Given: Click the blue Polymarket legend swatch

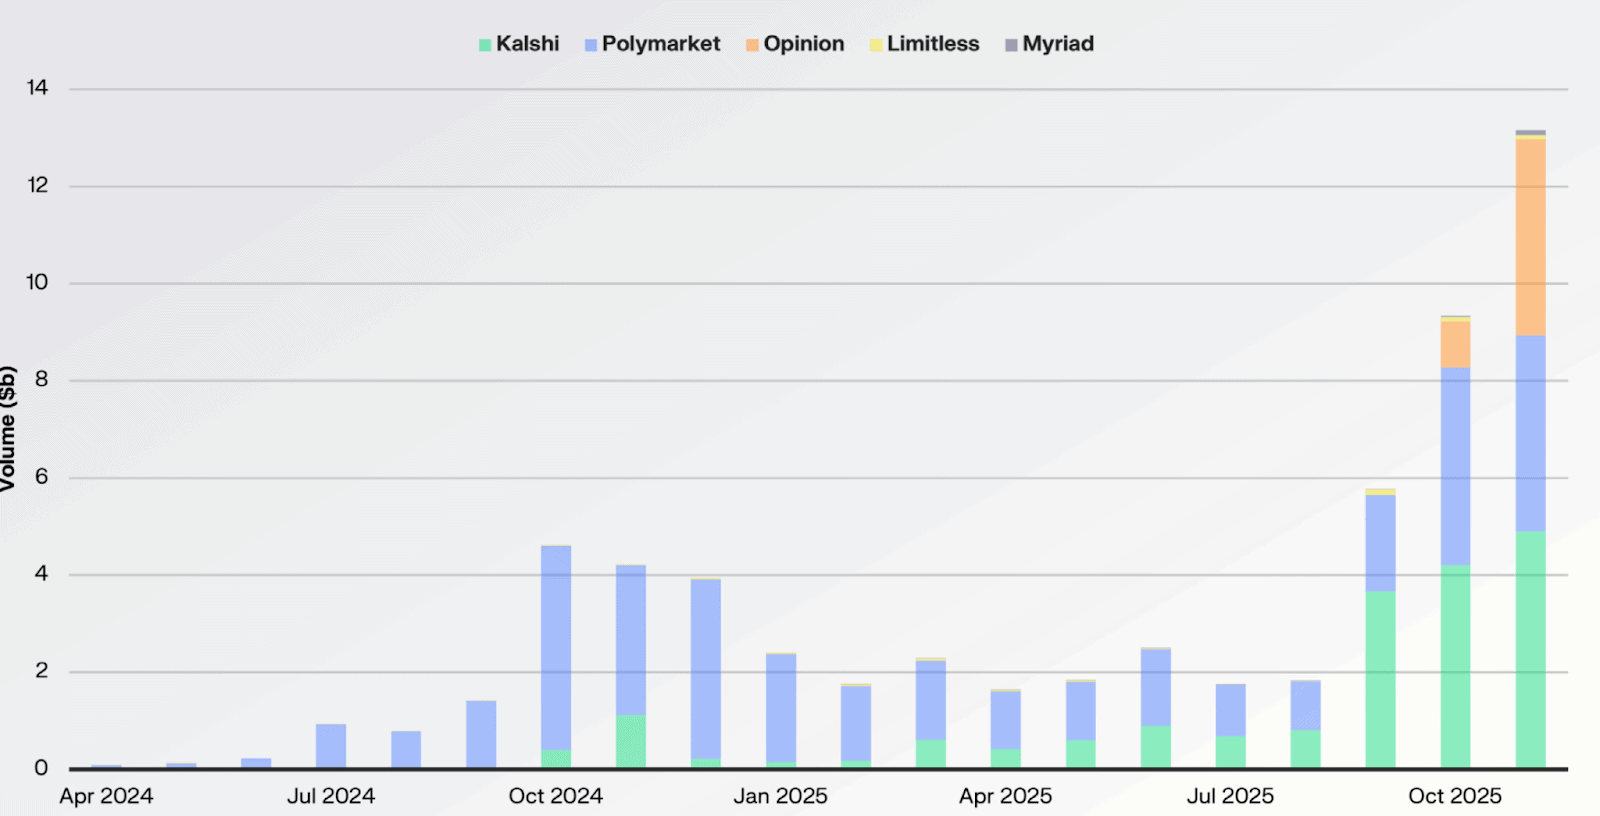Looking at the screenshot, I should click(591, 45).
